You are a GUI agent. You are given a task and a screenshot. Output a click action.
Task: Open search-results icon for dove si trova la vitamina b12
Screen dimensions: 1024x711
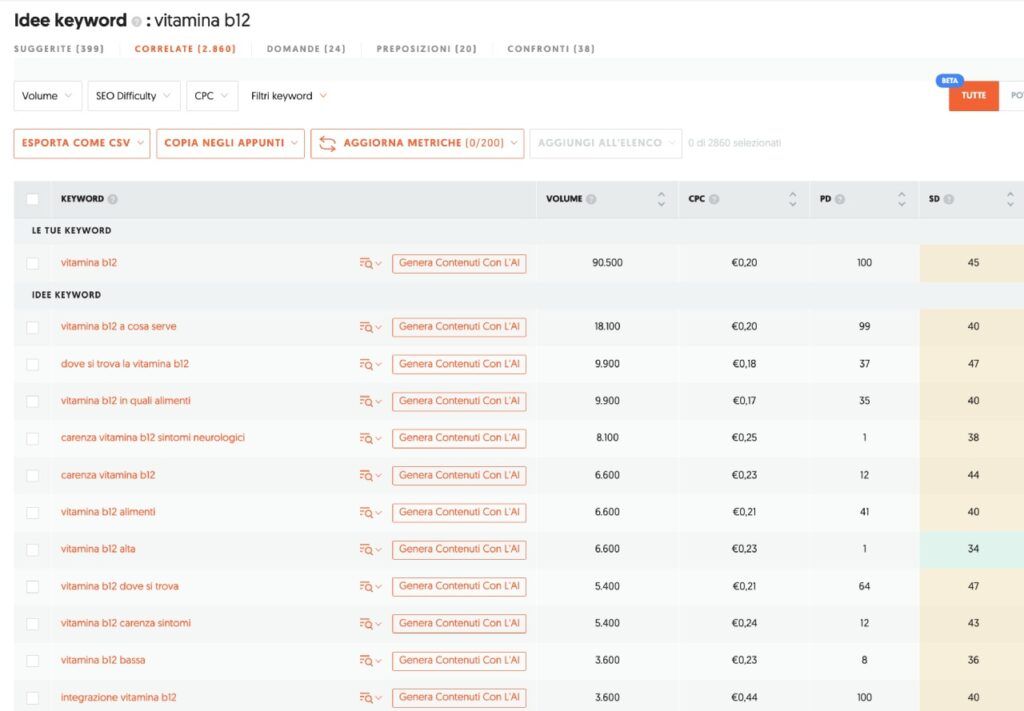(x=370, y=364)
